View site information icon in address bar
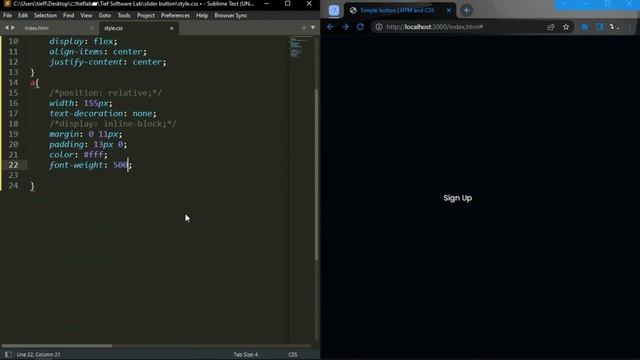The height and width of the screenshot is (360, 640). [x=379, y=27]
